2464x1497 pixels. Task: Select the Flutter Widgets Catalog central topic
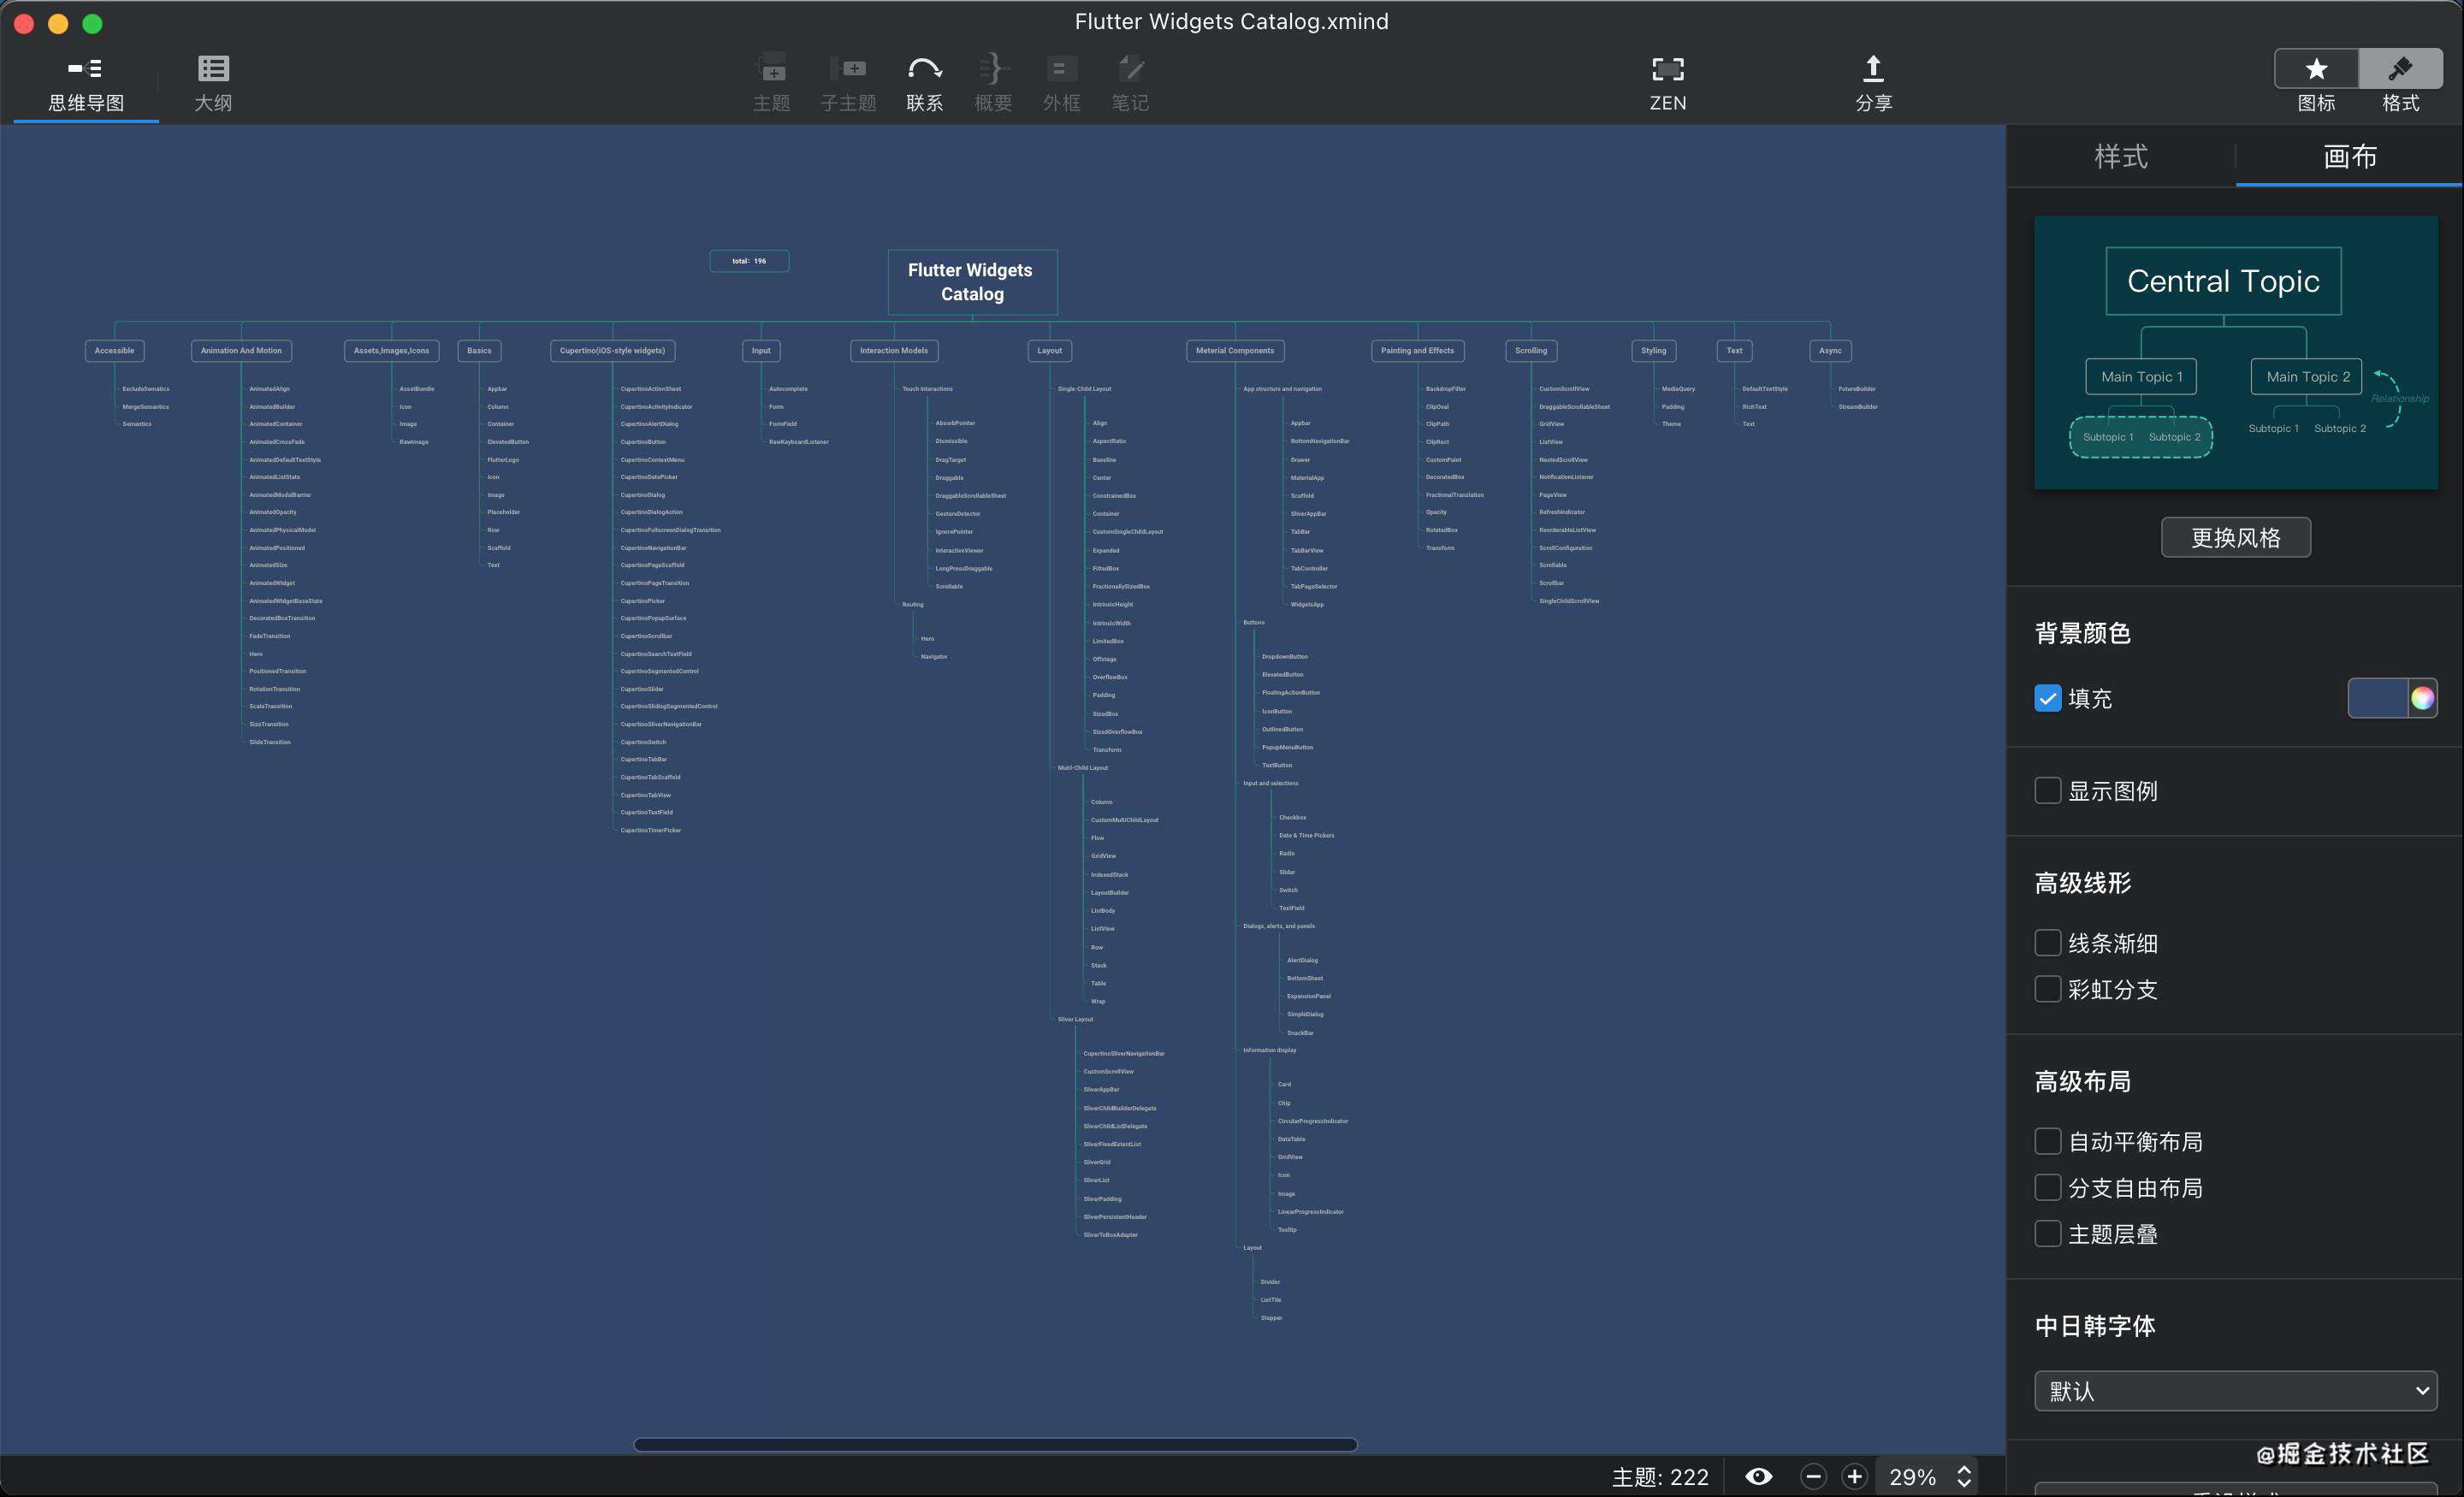(x=972, y=282)
